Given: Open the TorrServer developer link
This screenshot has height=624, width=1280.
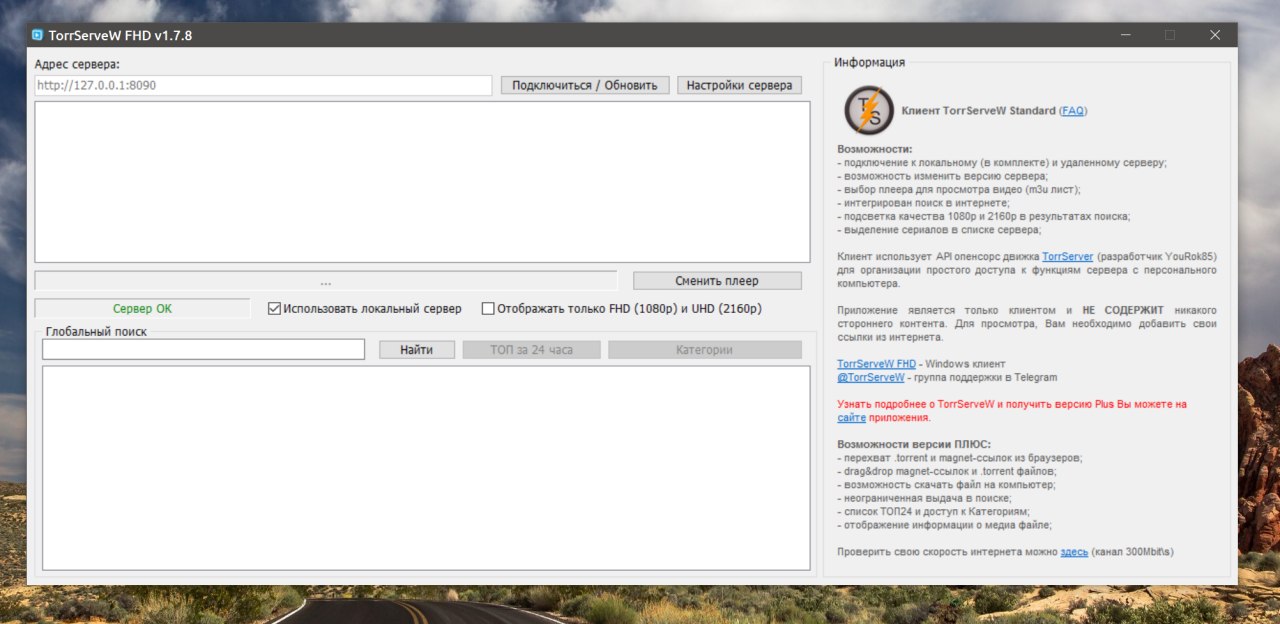Looking at the screenshot, I should pyautogui.click(x=1067, y=257).
